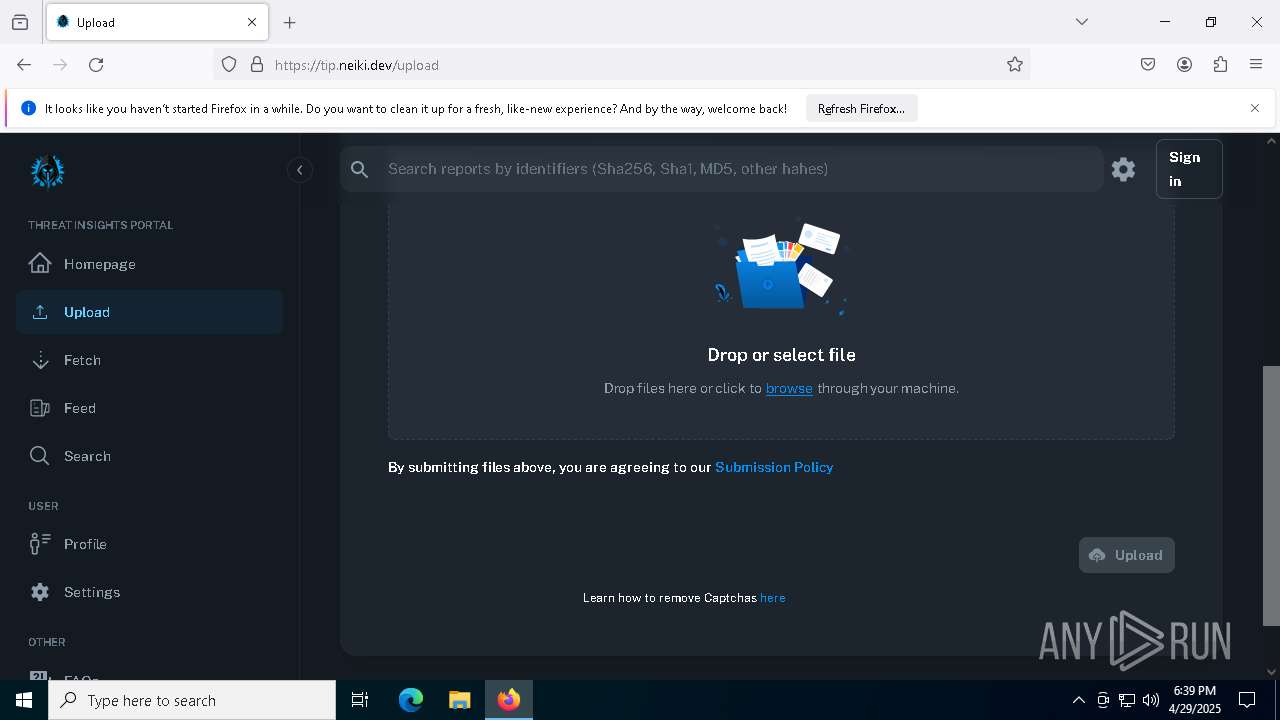The height and width of the screenshot is (720, 1280).
Task: Click the address bar URL
Action: coord(357,65)
